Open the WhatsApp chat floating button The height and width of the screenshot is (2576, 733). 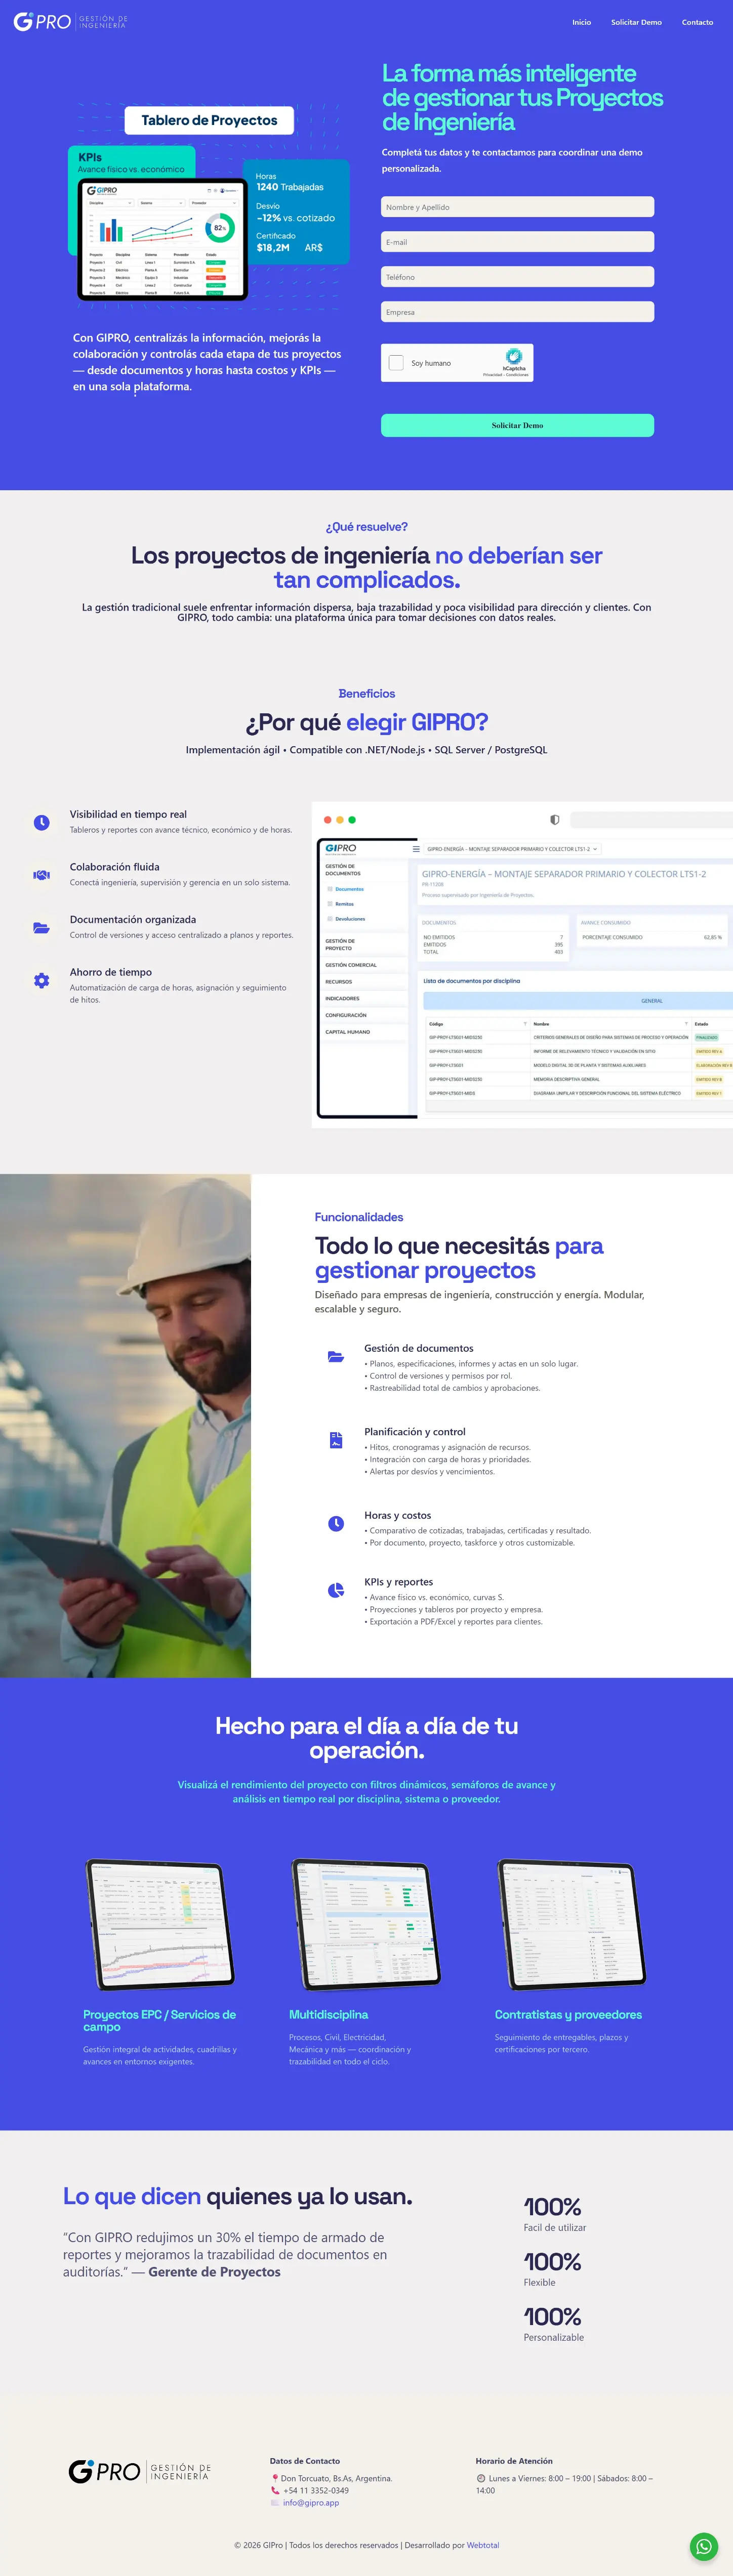pos(704,2546)
